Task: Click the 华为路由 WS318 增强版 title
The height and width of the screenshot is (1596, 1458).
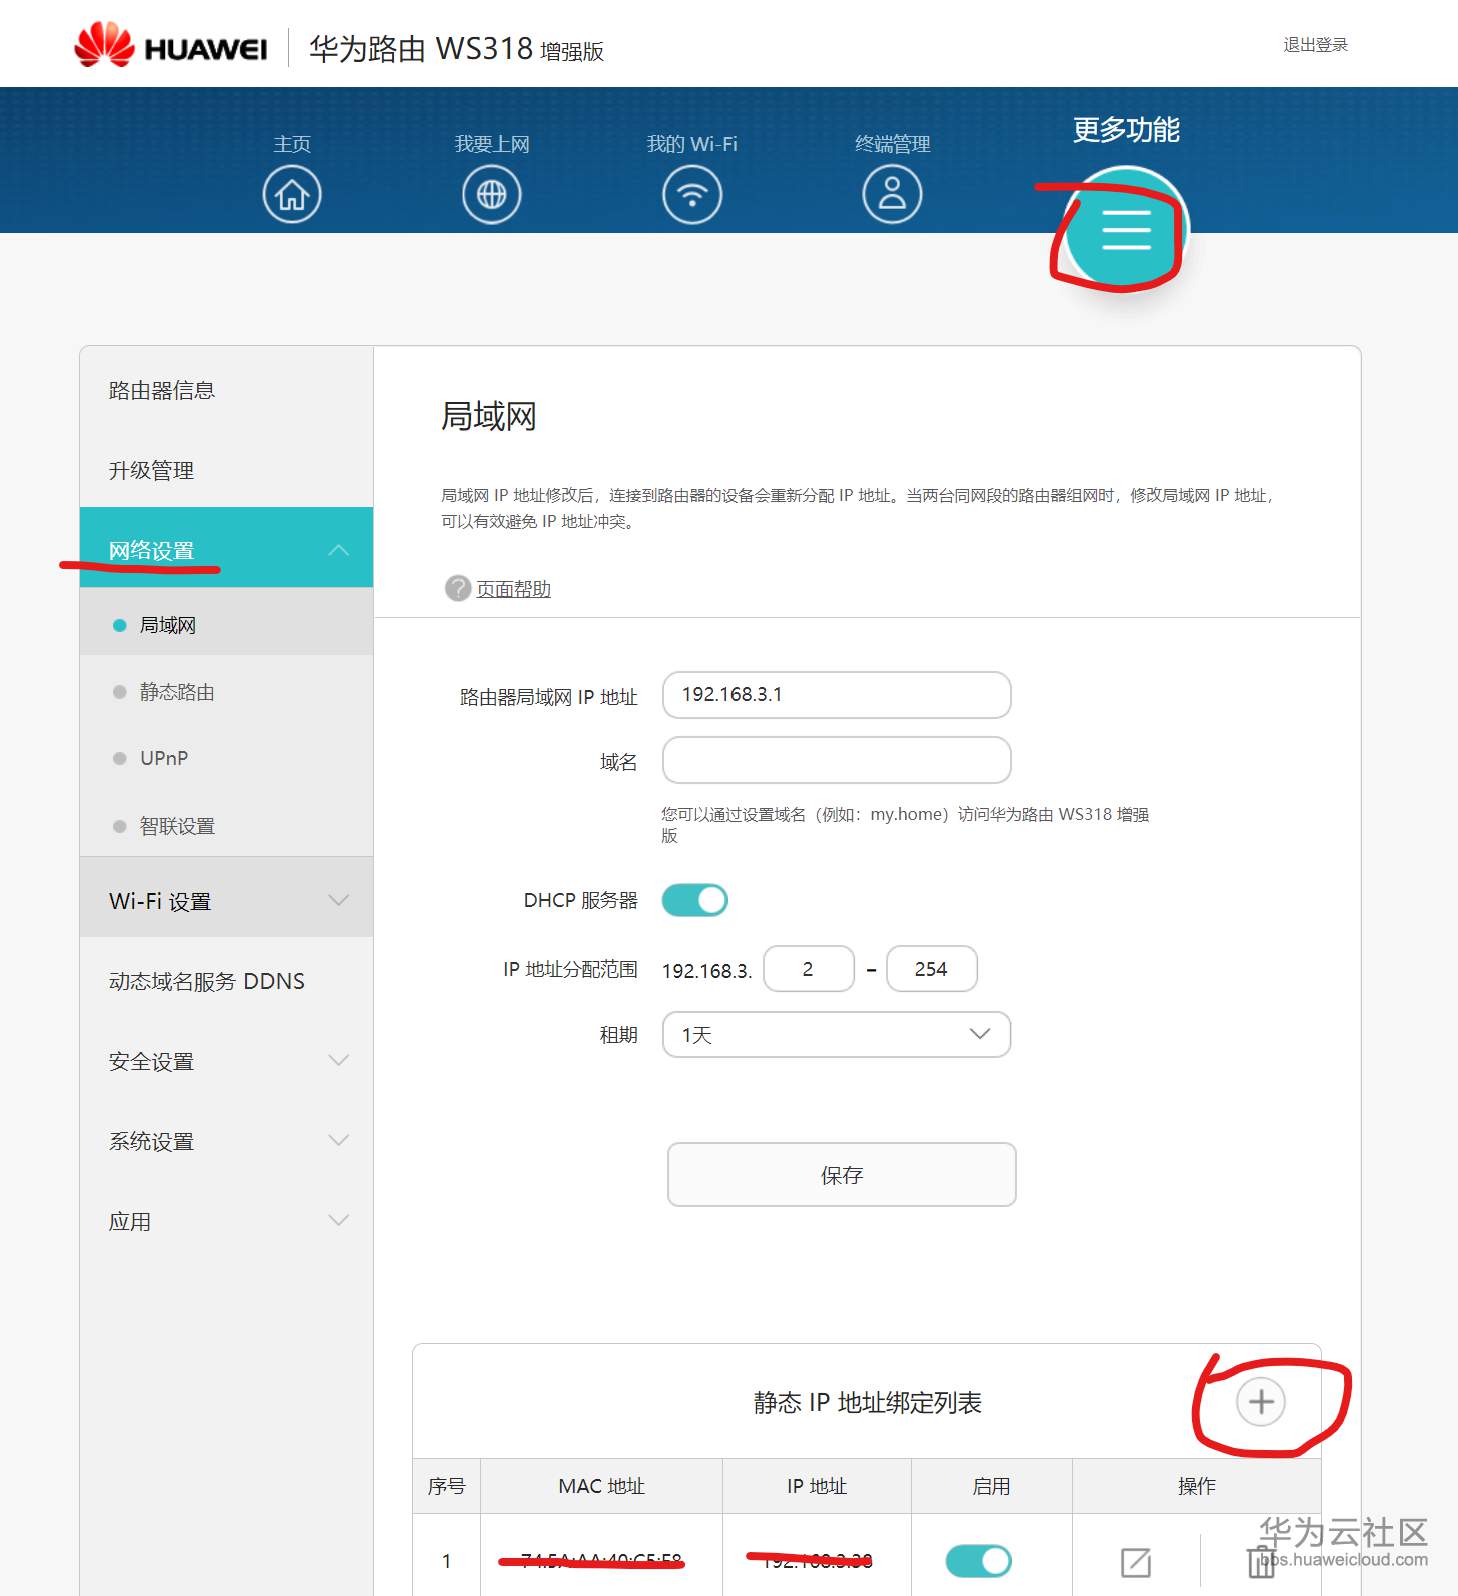Action: pyautogui.click(x=456, y=49)
